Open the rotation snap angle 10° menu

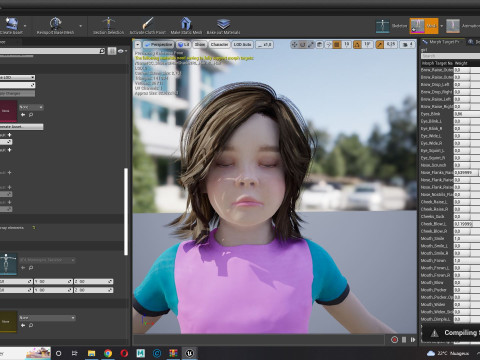tap(367, 44)
